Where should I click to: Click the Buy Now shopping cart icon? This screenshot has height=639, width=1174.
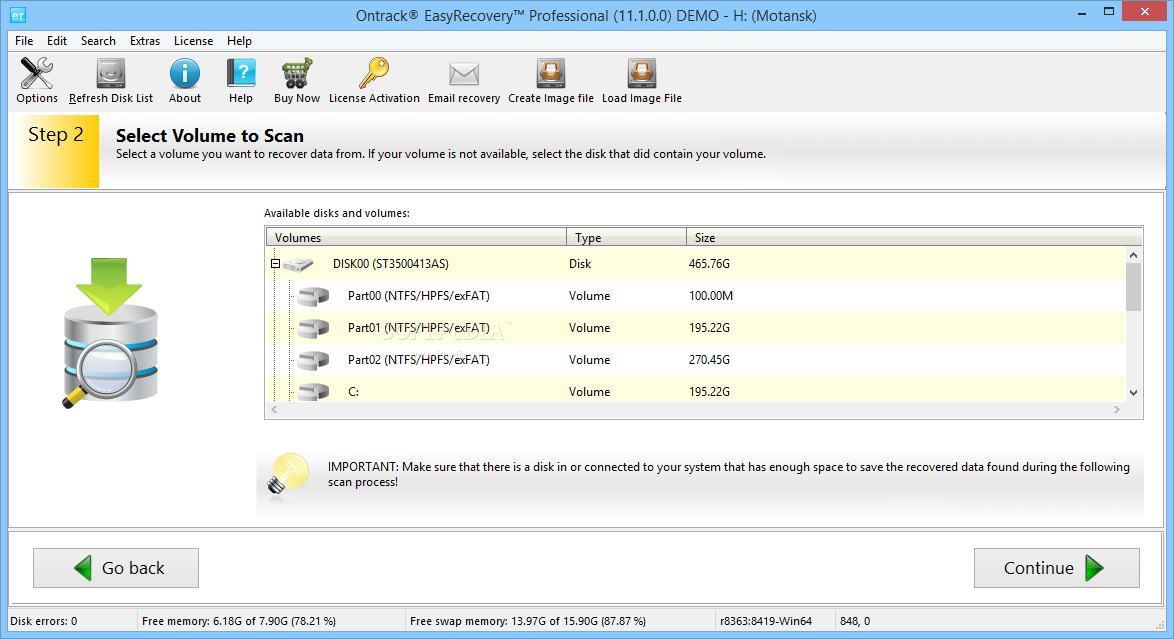296,73
